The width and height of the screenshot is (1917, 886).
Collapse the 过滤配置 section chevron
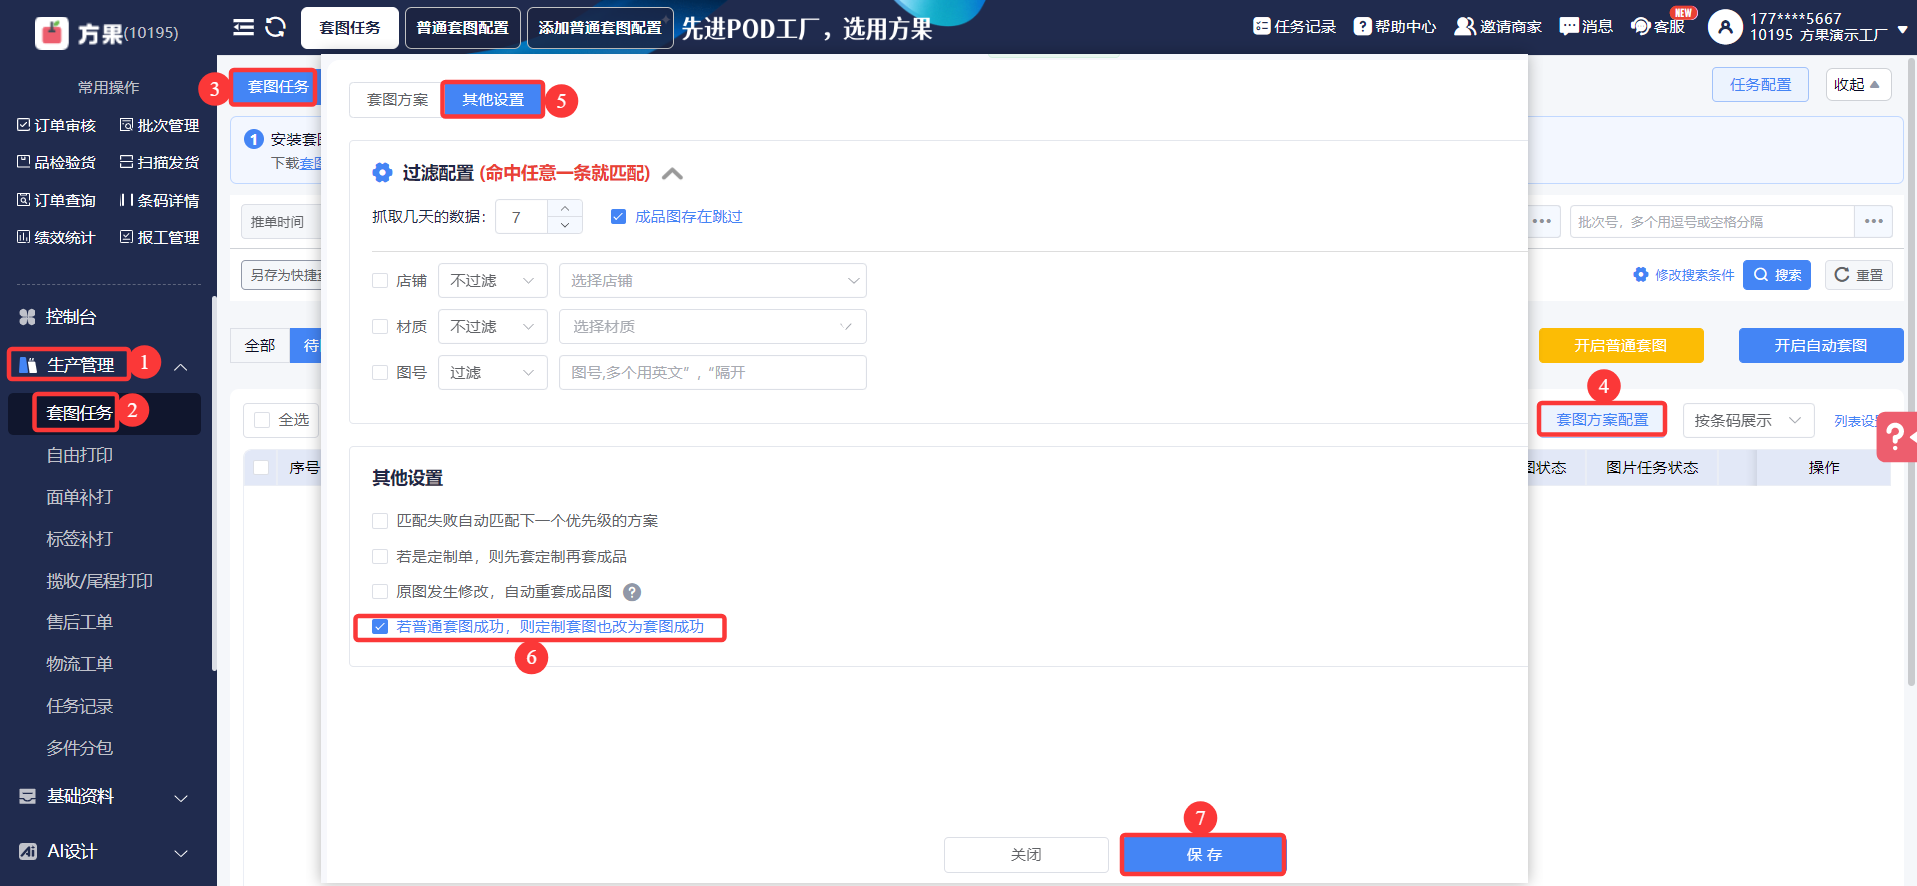pos(673,174)
